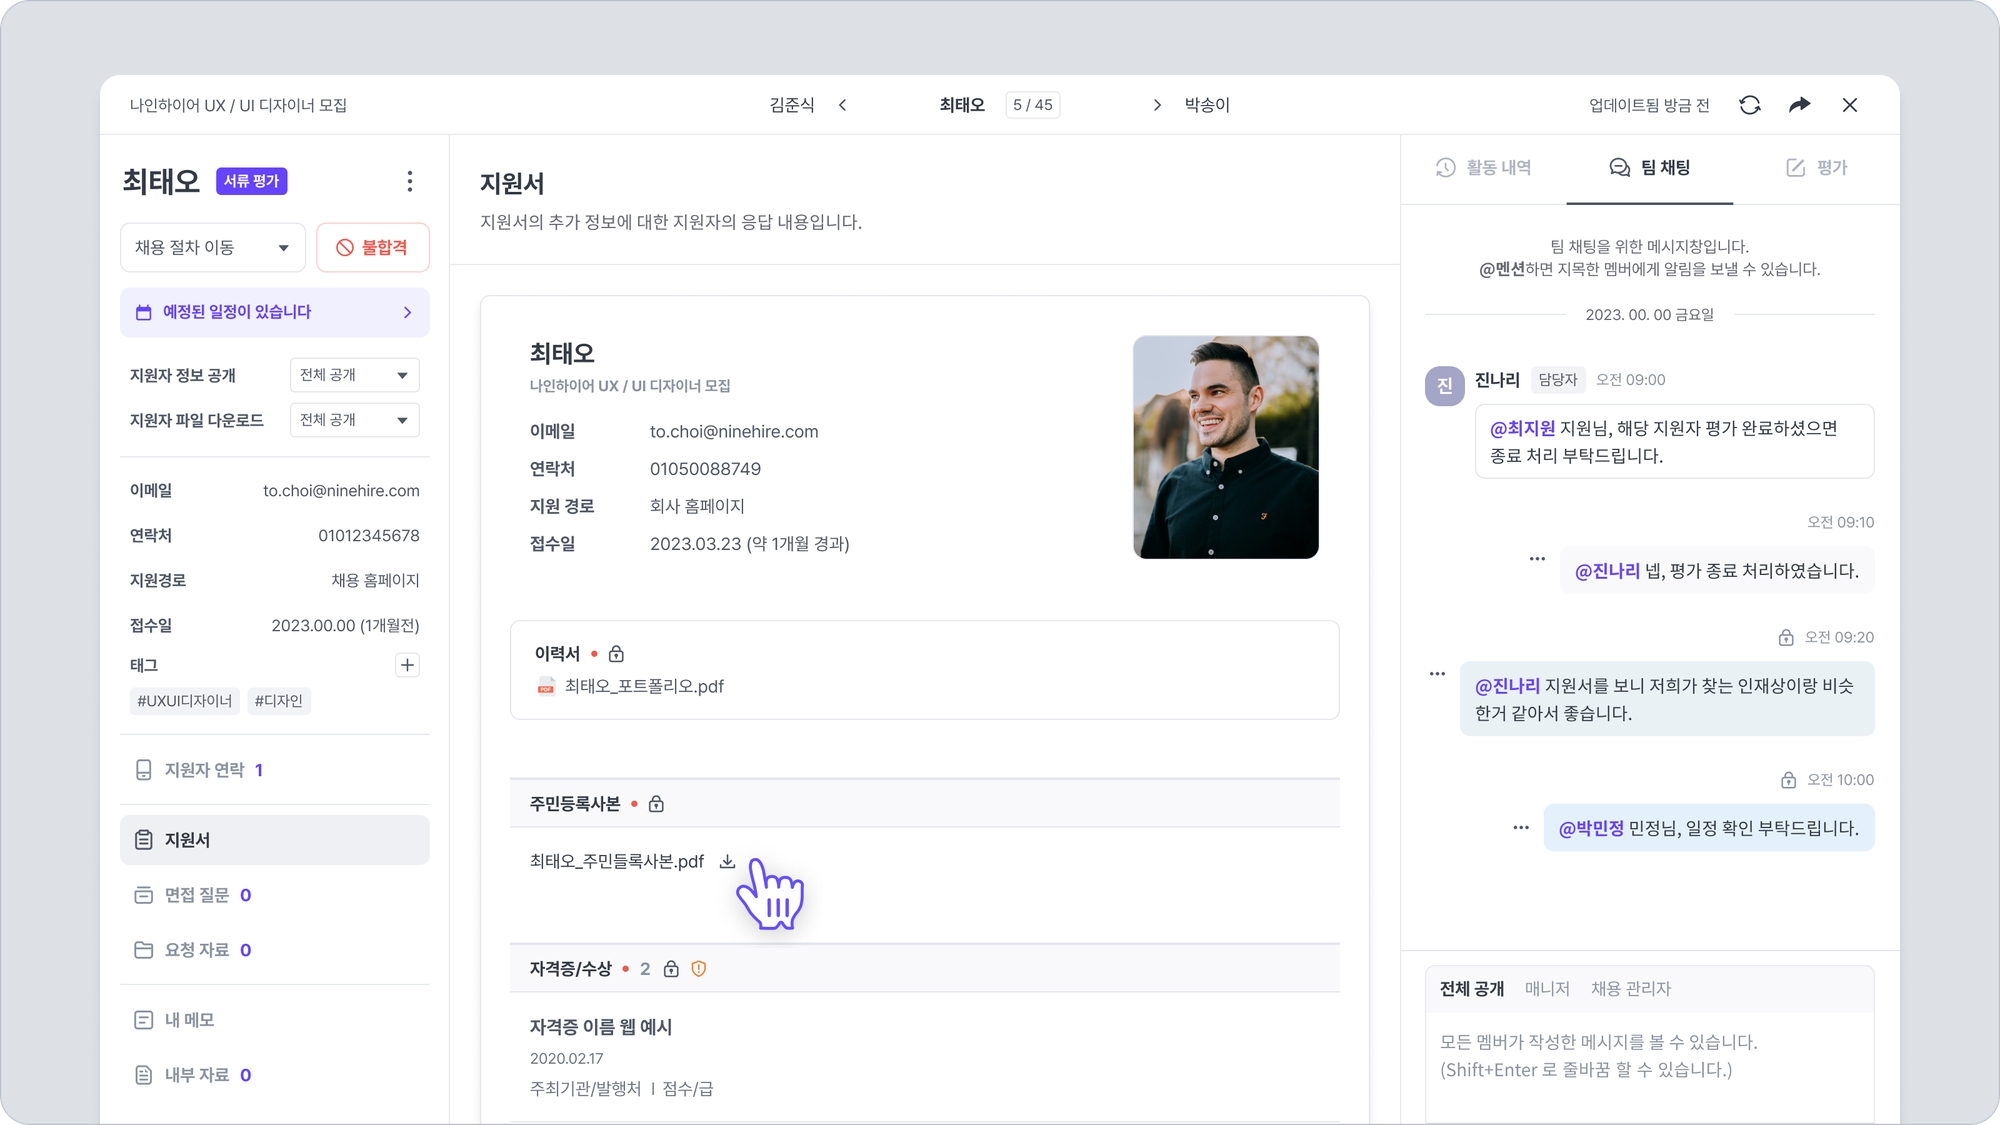The height and width of the screenshot is (1125, 2000).
Task: Click @박민정 mention in chat
Action: tap(1591, 828)
